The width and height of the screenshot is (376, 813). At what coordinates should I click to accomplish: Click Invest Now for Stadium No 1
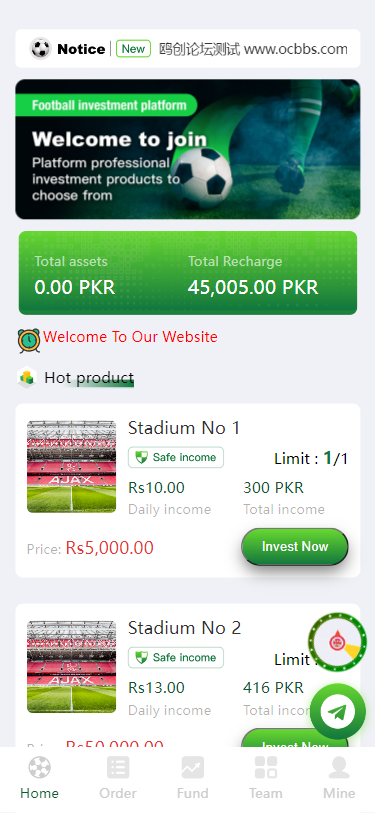tap(295, 546)
